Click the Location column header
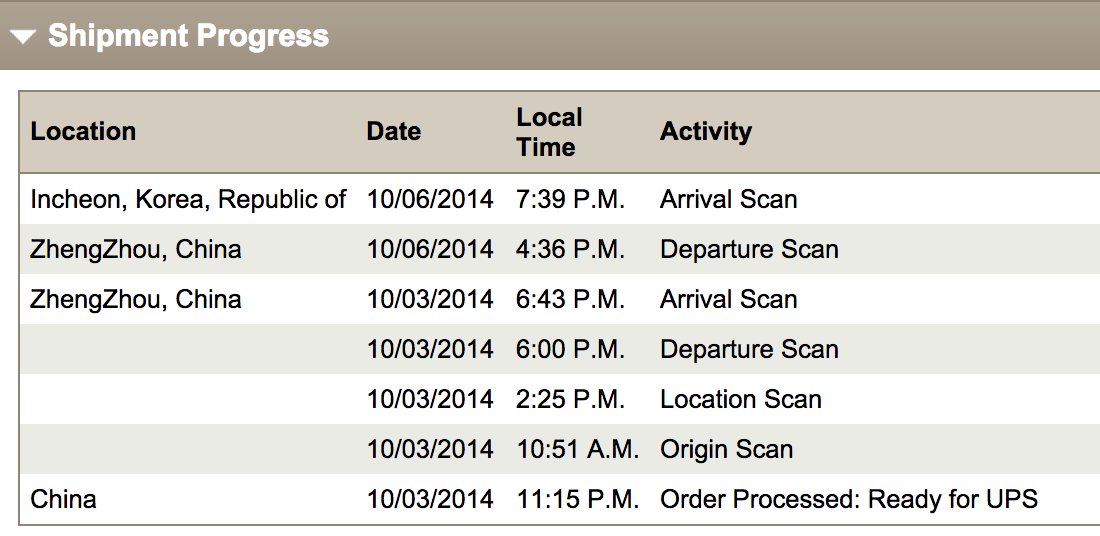The image size is (1100, 536). point(83,131)
